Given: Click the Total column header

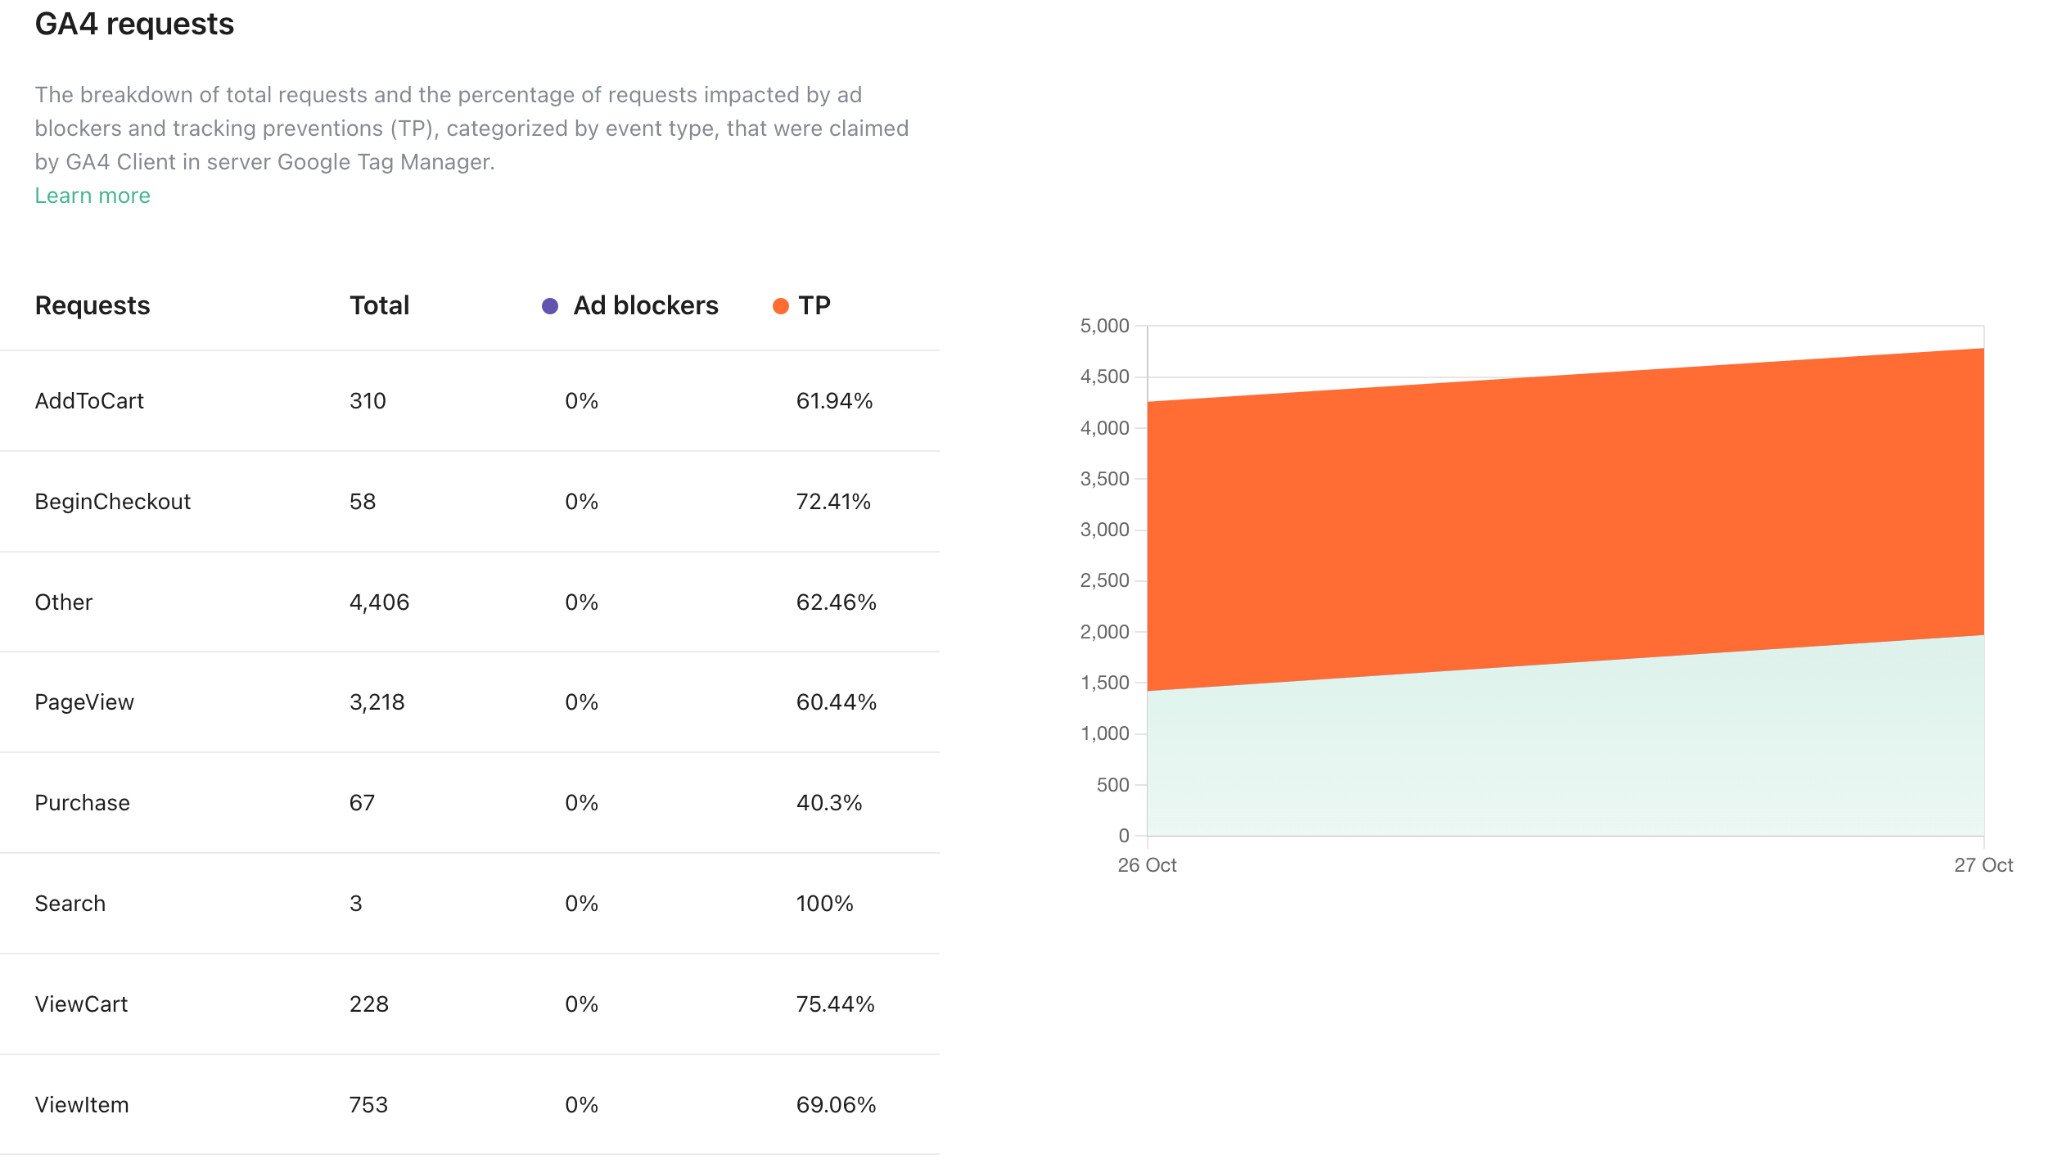Looking at the screenshot, I should (379, 306).
